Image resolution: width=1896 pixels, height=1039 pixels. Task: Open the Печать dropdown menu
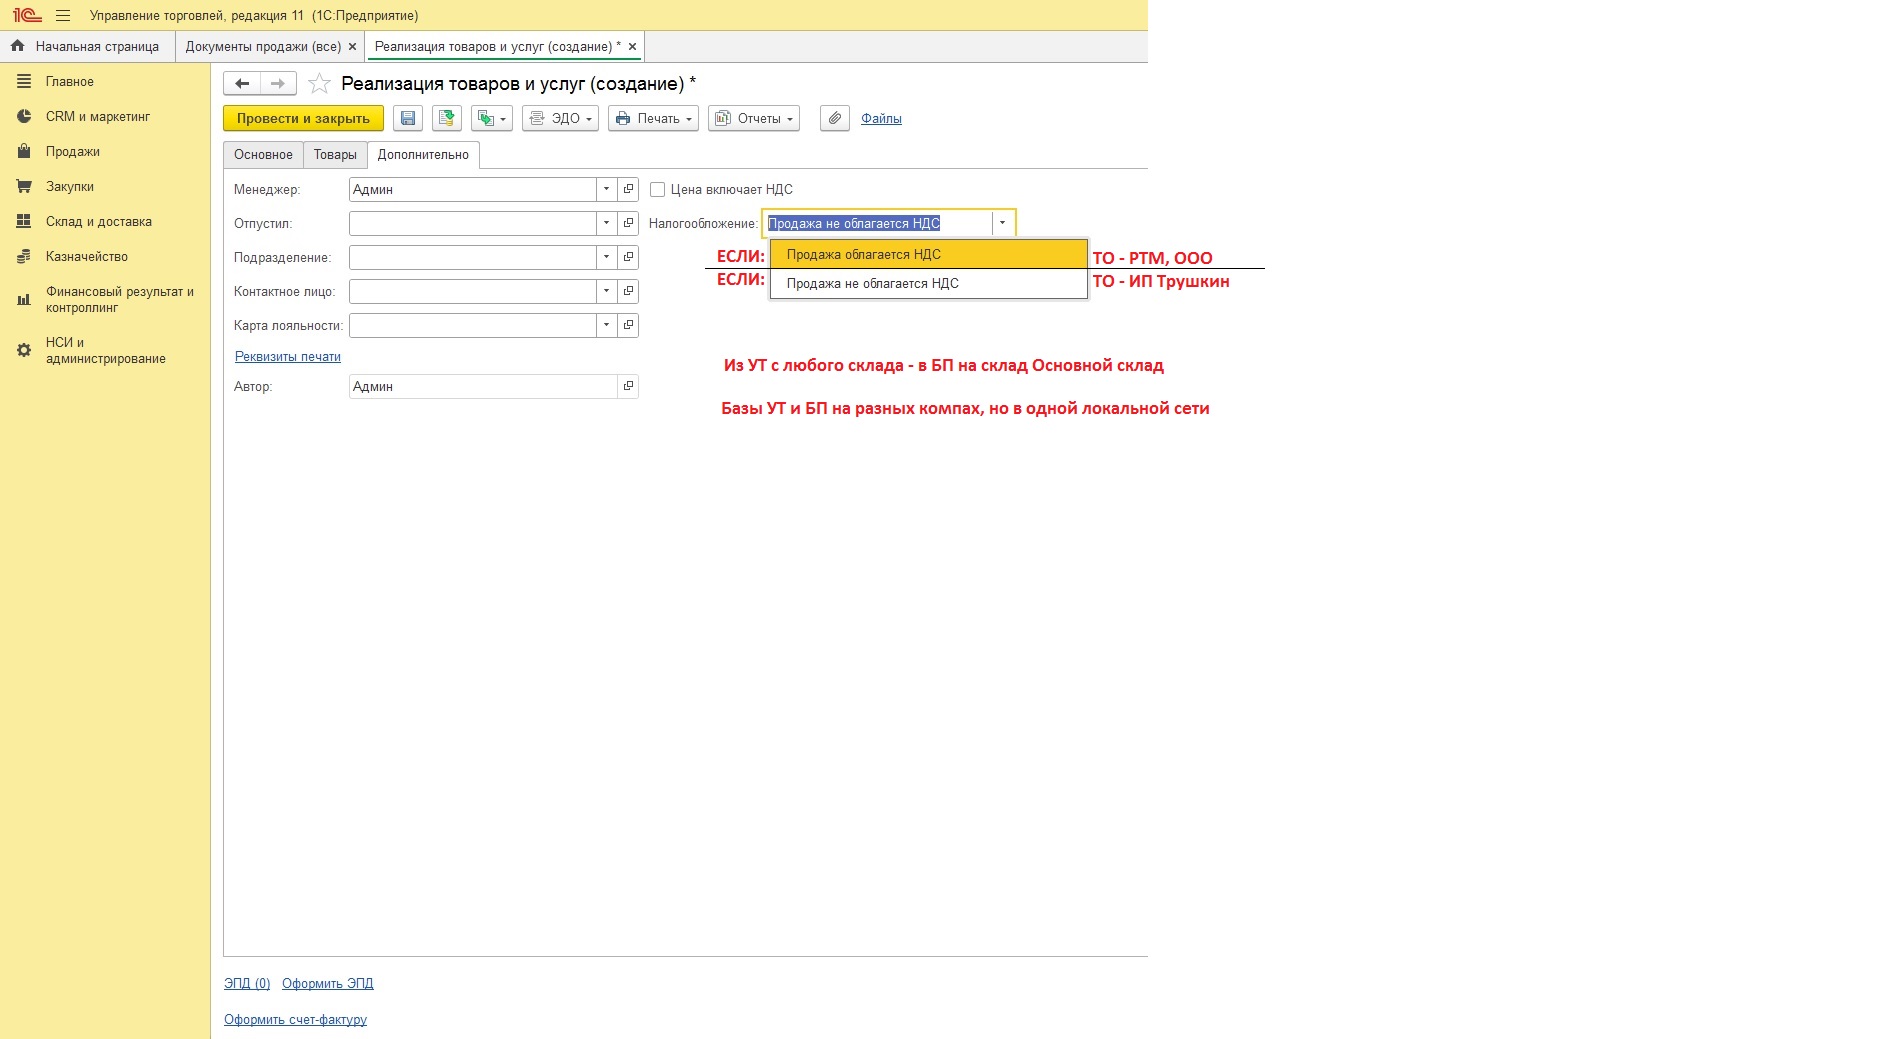[x=653, y=118]
